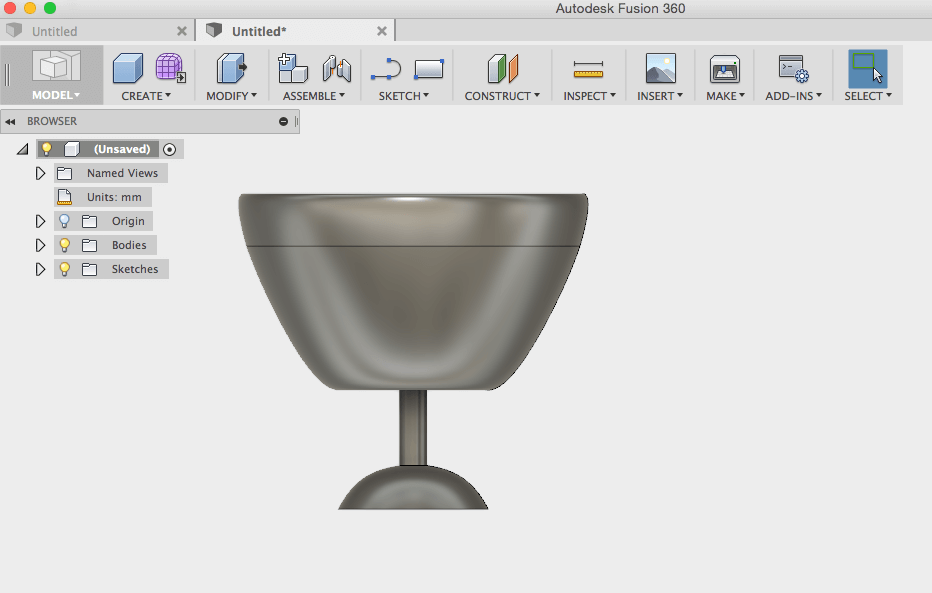Open the CONSTRUCT dropdown menu
The width and height of the screenshot is (932, 593).
[x=502, y=96]
